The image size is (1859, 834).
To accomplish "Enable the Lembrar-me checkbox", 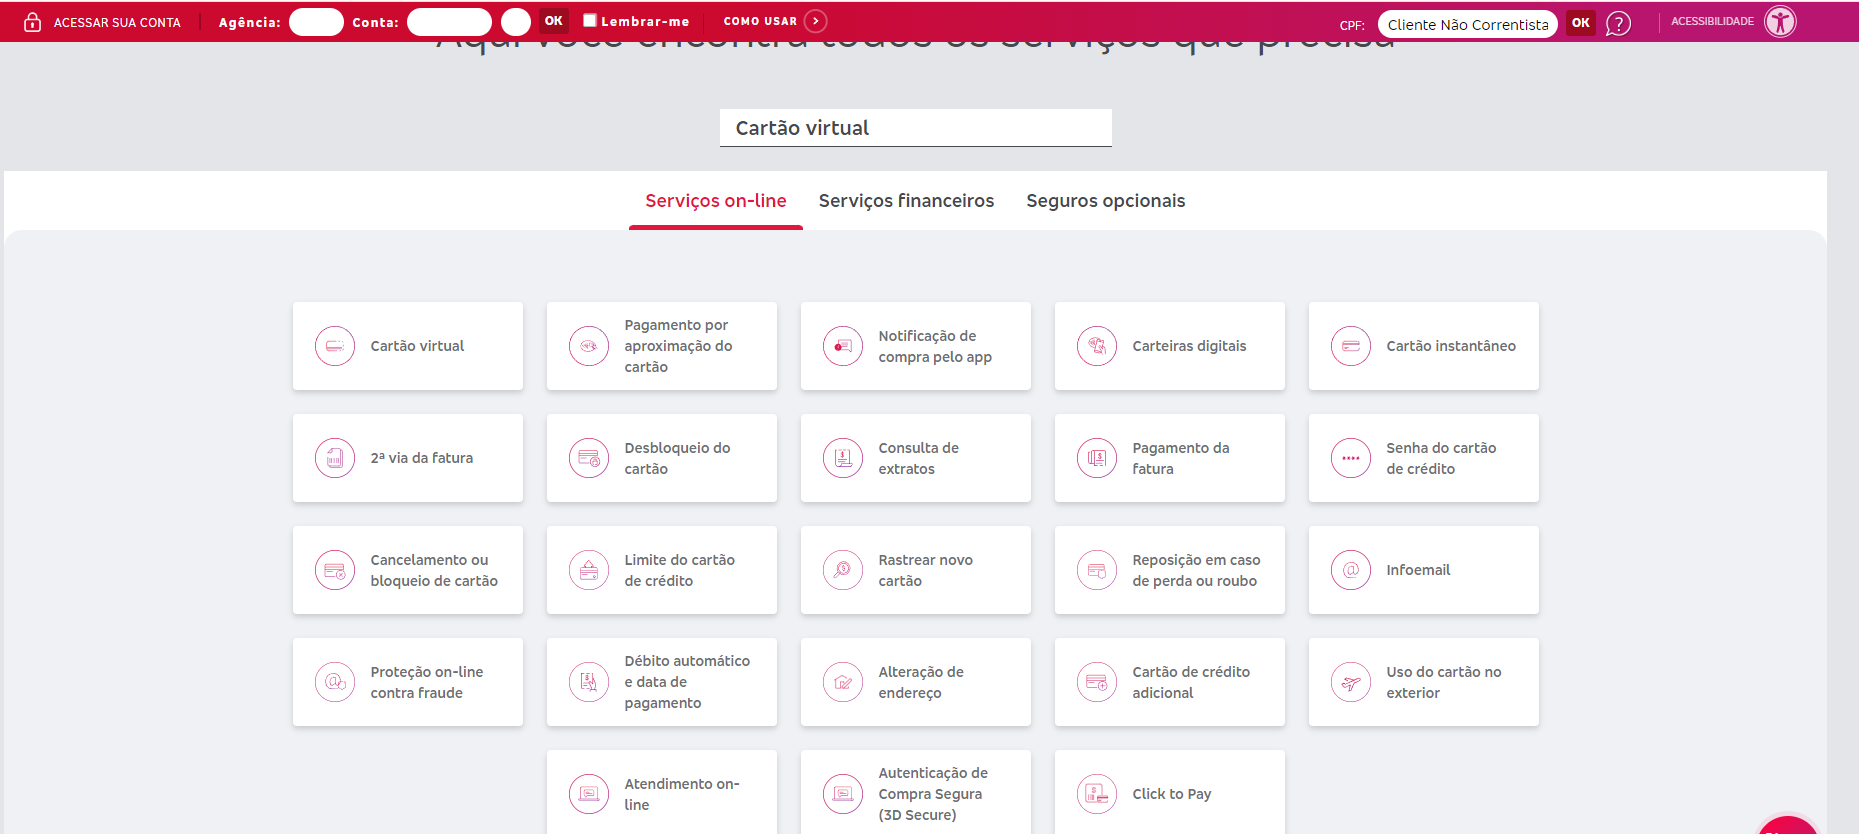I will (590, 20).
